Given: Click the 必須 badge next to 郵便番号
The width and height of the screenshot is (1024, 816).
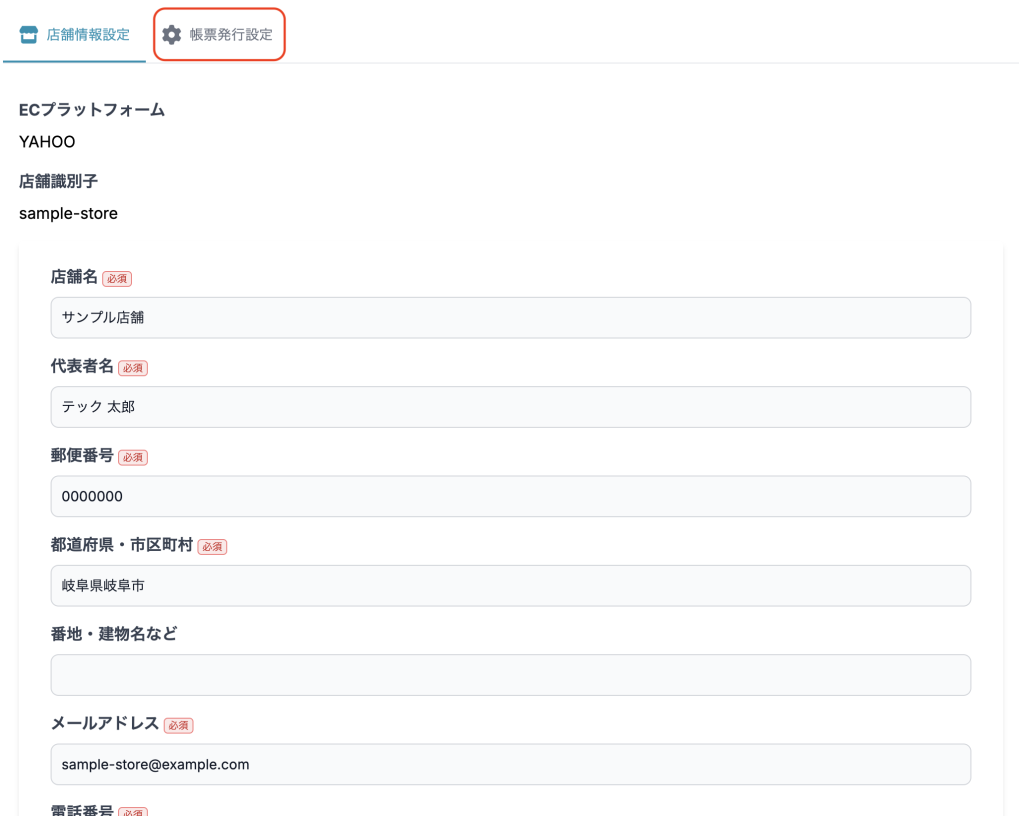Looking at the screenshot, I should pos(133,457).
